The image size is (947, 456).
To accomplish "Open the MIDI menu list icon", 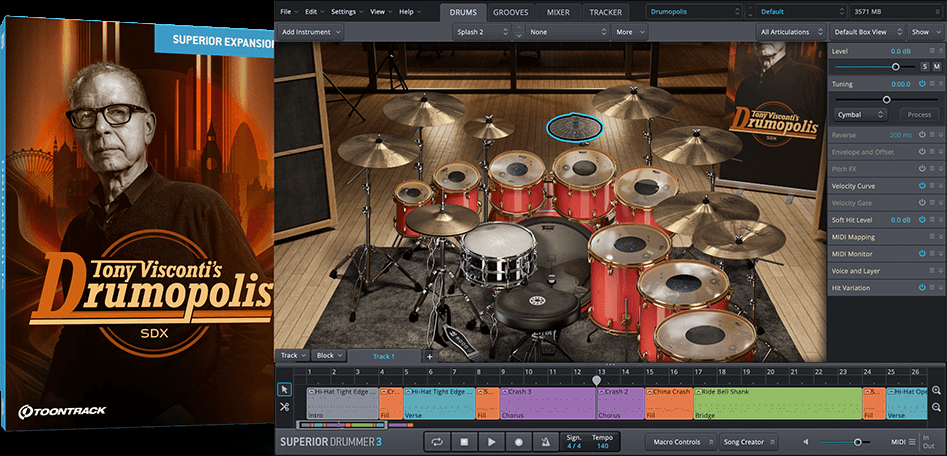I will [x=912, y=442].
